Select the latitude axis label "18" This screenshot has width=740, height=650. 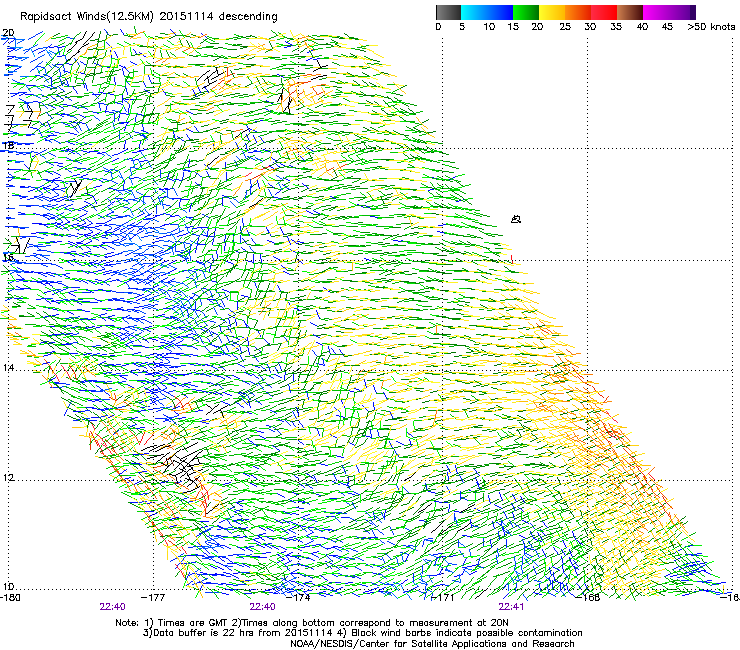tap(8, 145)
